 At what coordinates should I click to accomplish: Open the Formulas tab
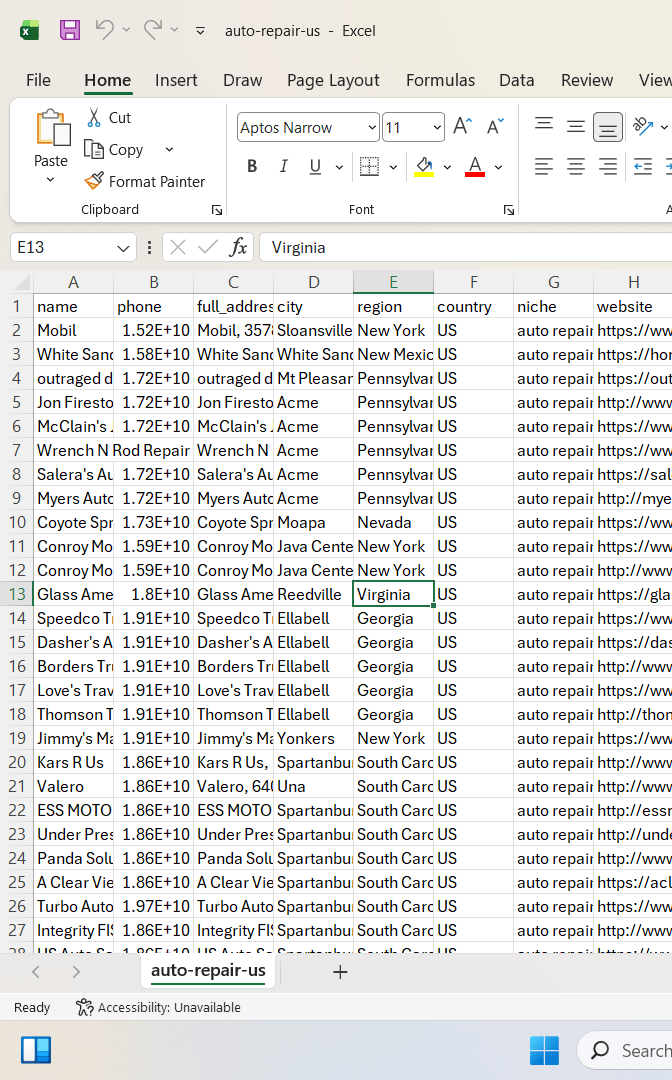pos(441,81)
